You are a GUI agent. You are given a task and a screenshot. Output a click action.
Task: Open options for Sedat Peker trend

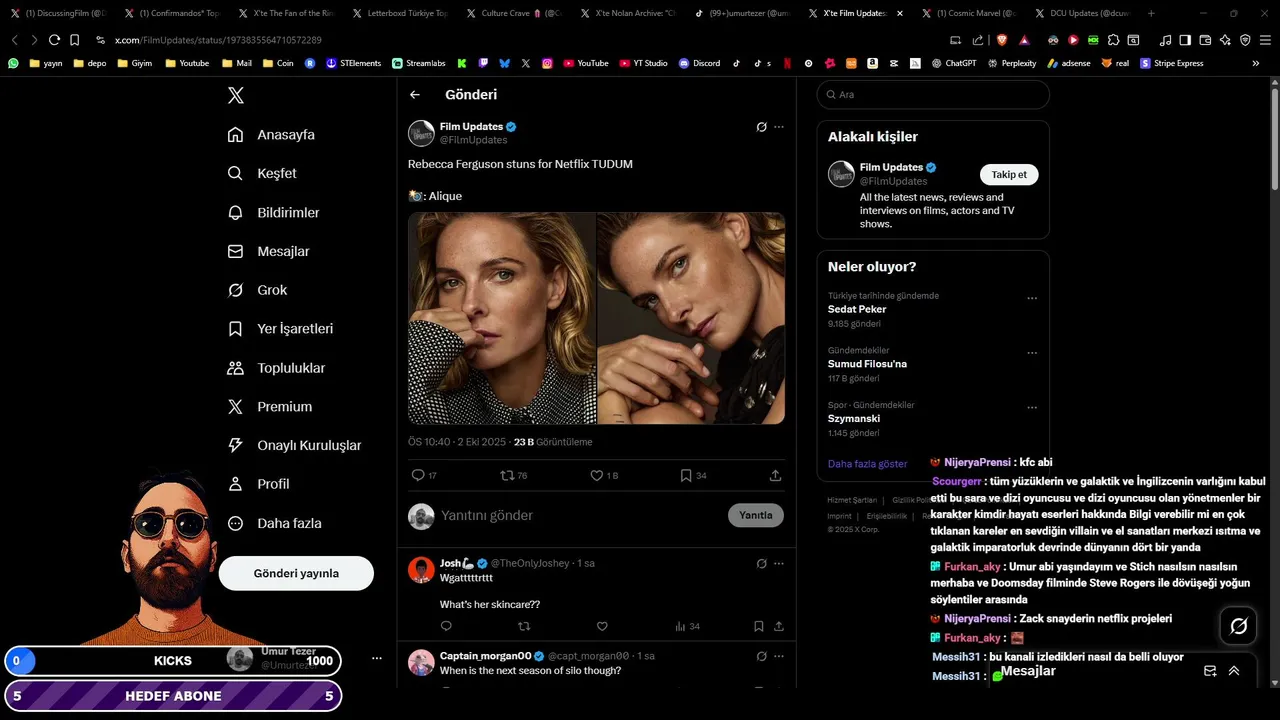(1032, 298)
